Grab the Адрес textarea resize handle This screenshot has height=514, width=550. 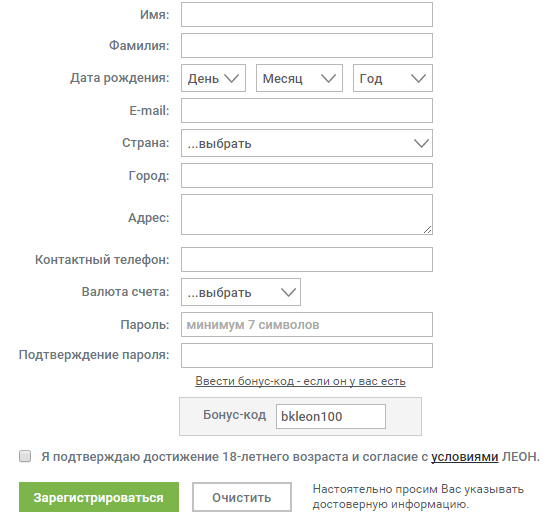coord(428,230)
